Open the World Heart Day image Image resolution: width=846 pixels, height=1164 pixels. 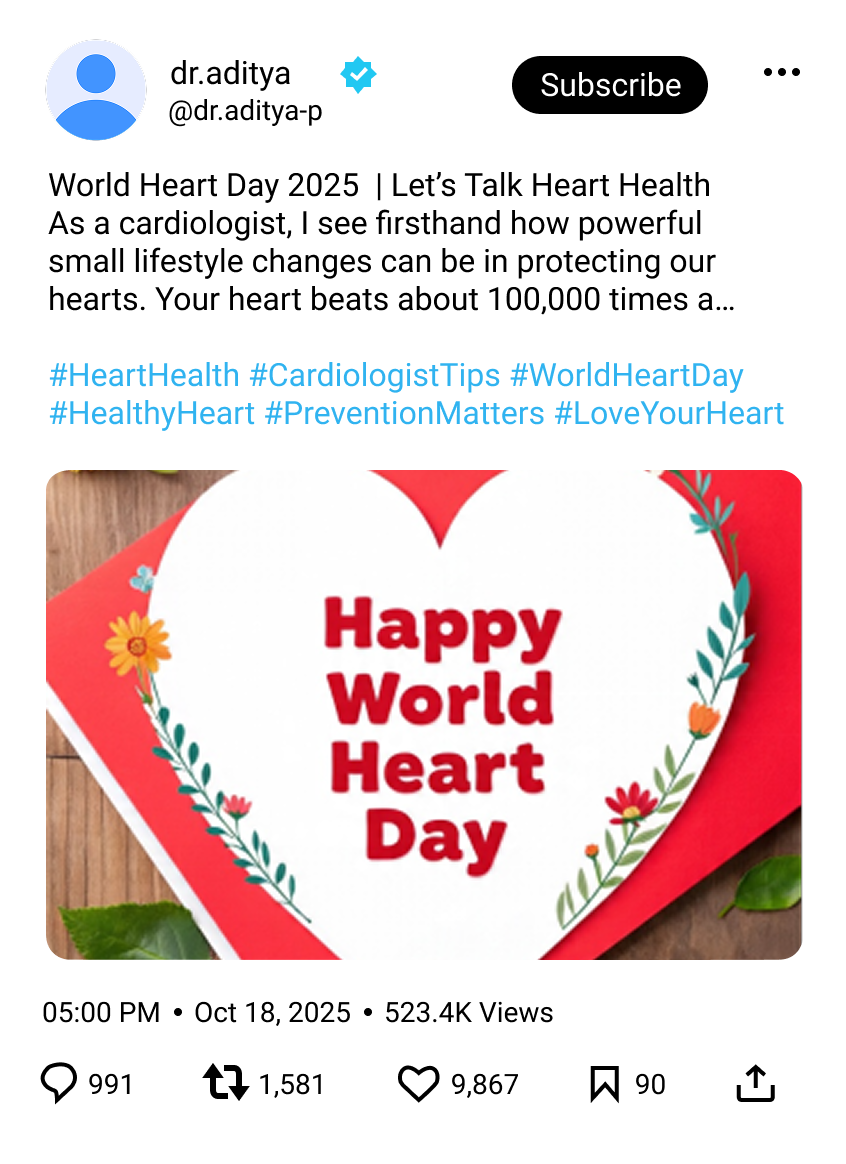pos(423,714)
